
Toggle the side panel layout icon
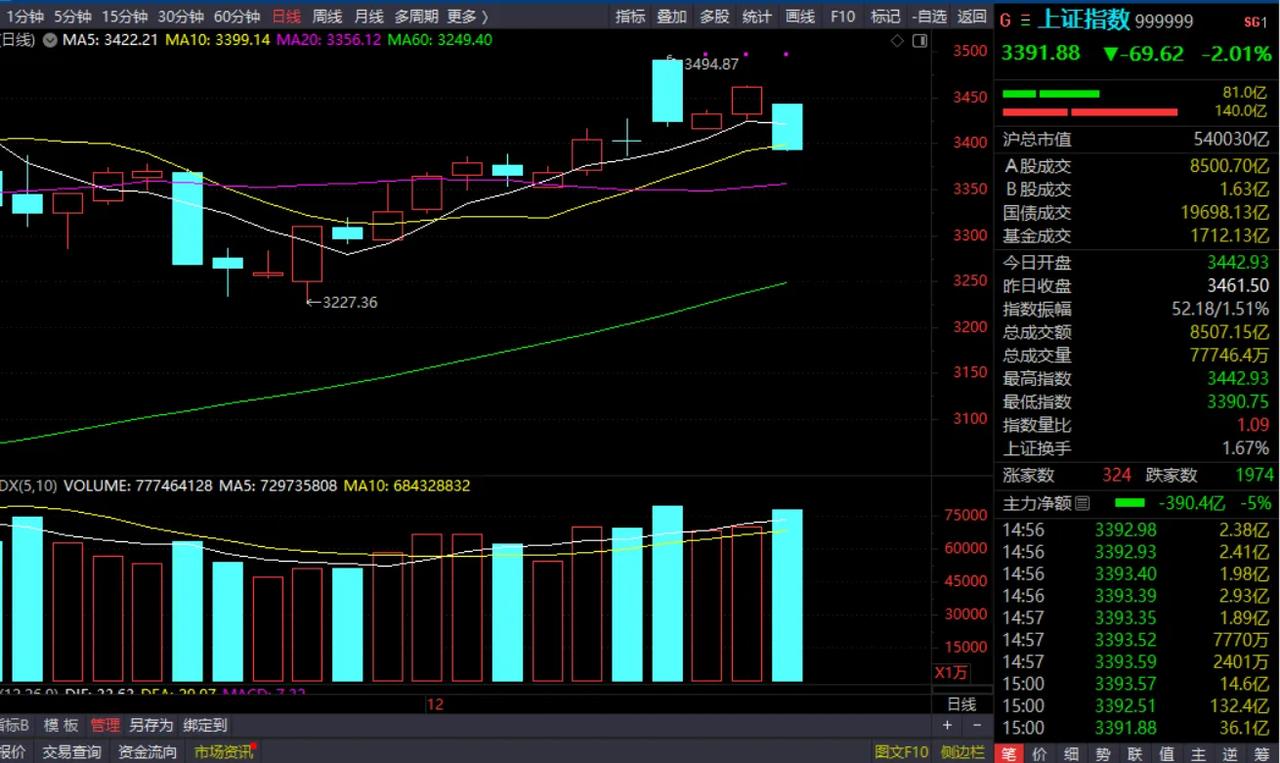pos(918,40)
